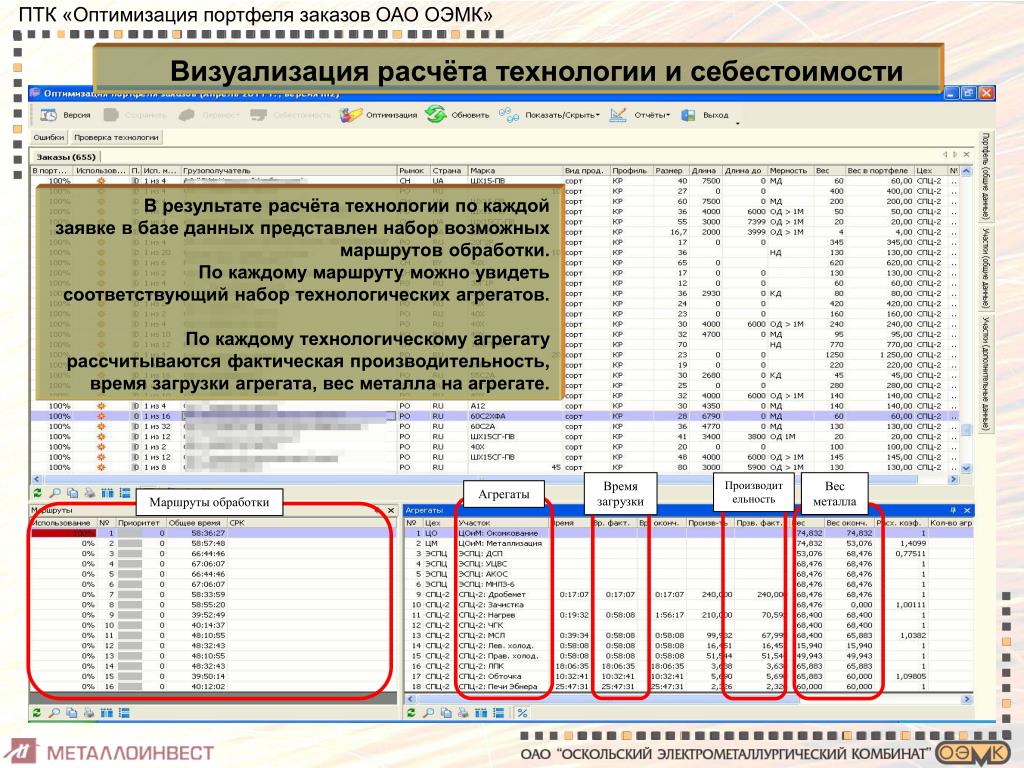Open the Портфель (общие данные) side tab
The width and height of the screenshot is (1024, 768).
(985, 176)
